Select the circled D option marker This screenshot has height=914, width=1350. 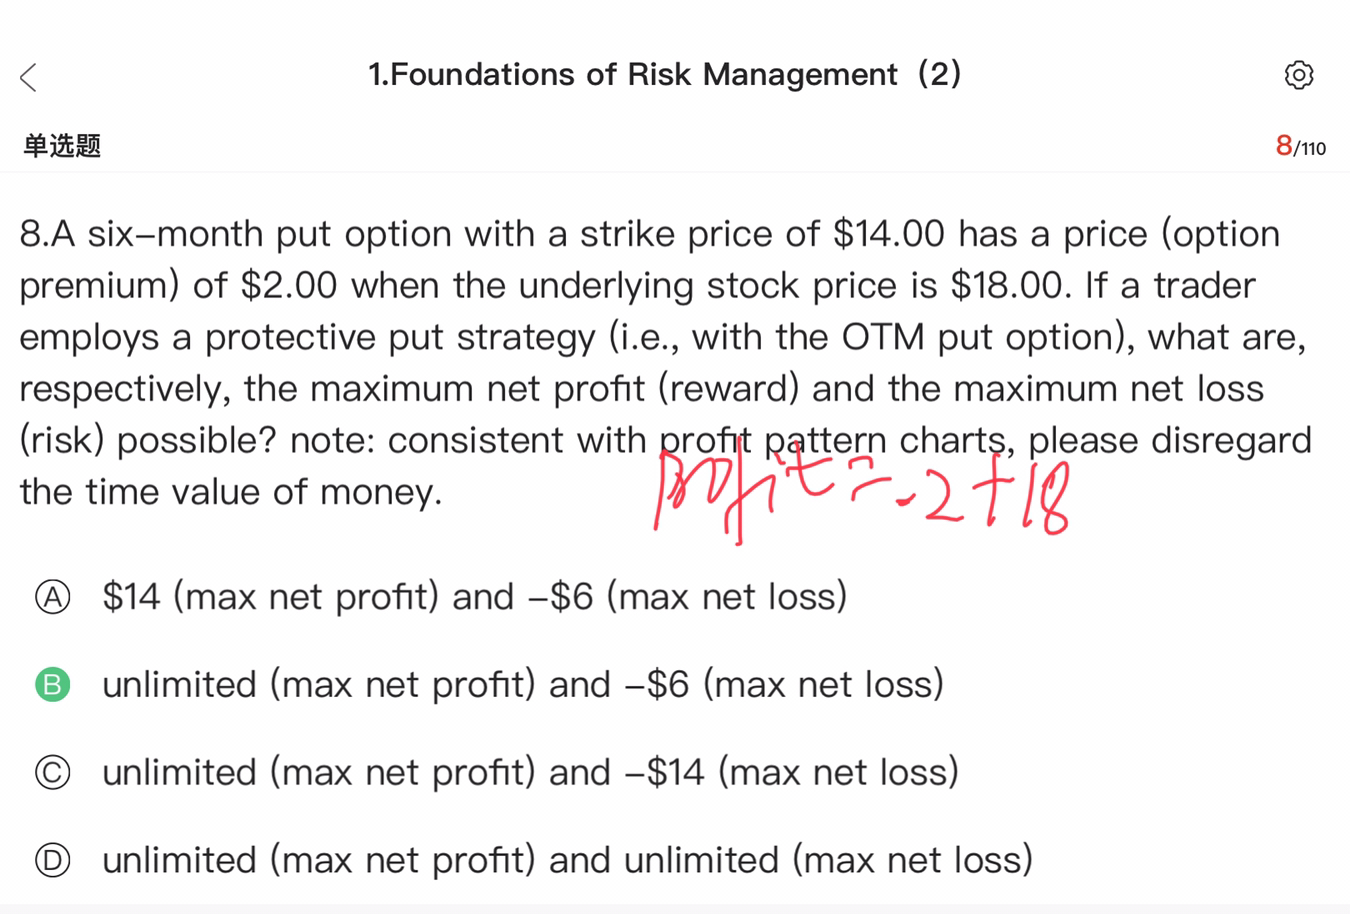[53, 860]
